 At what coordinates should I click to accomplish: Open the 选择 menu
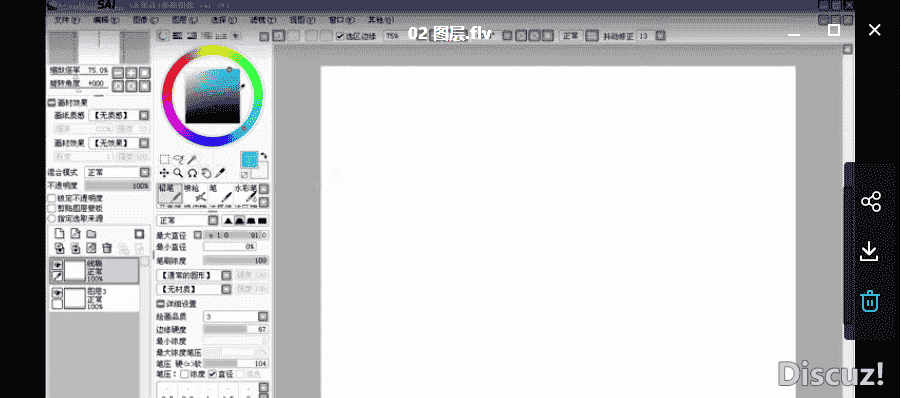(x=224, y=20)
